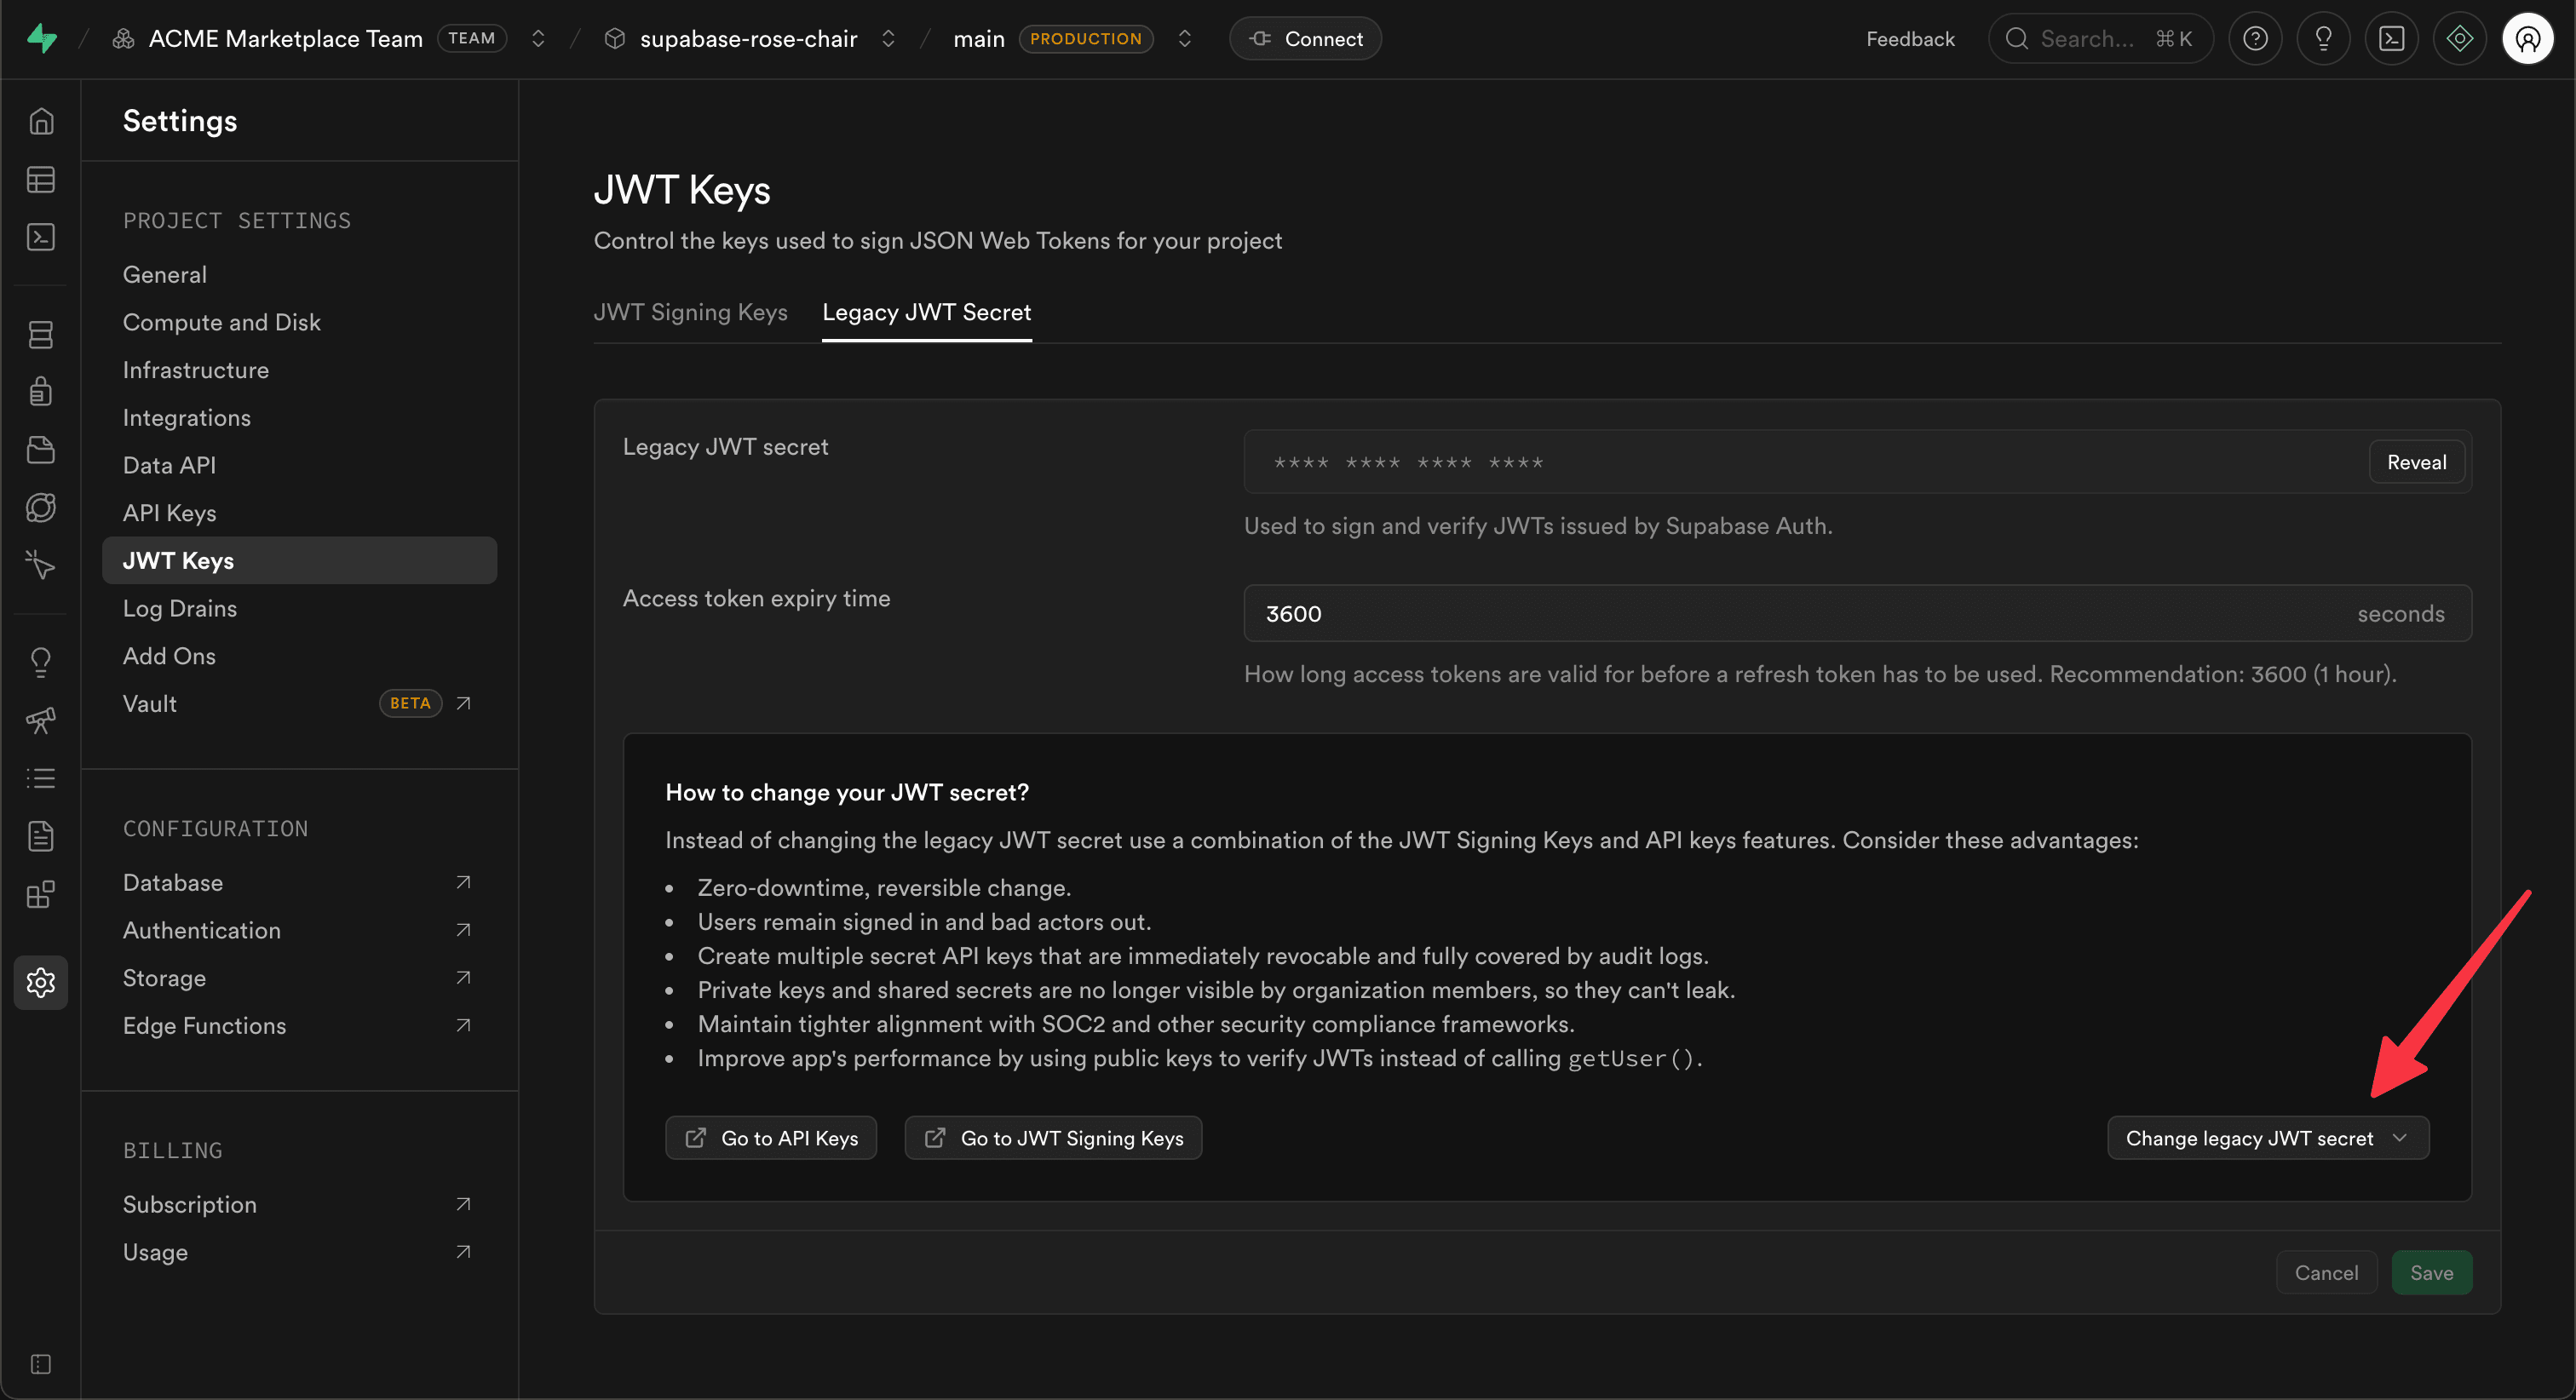Open Reports via the telescope sidebar icon

pyautogui.click(x=40, y=720)
